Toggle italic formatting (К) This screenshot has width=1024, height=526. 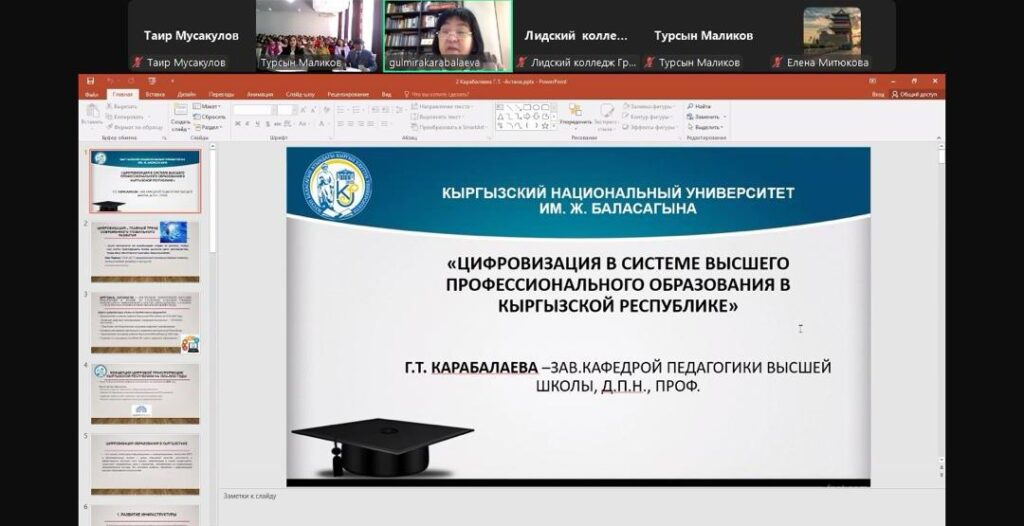coord(246,123)
